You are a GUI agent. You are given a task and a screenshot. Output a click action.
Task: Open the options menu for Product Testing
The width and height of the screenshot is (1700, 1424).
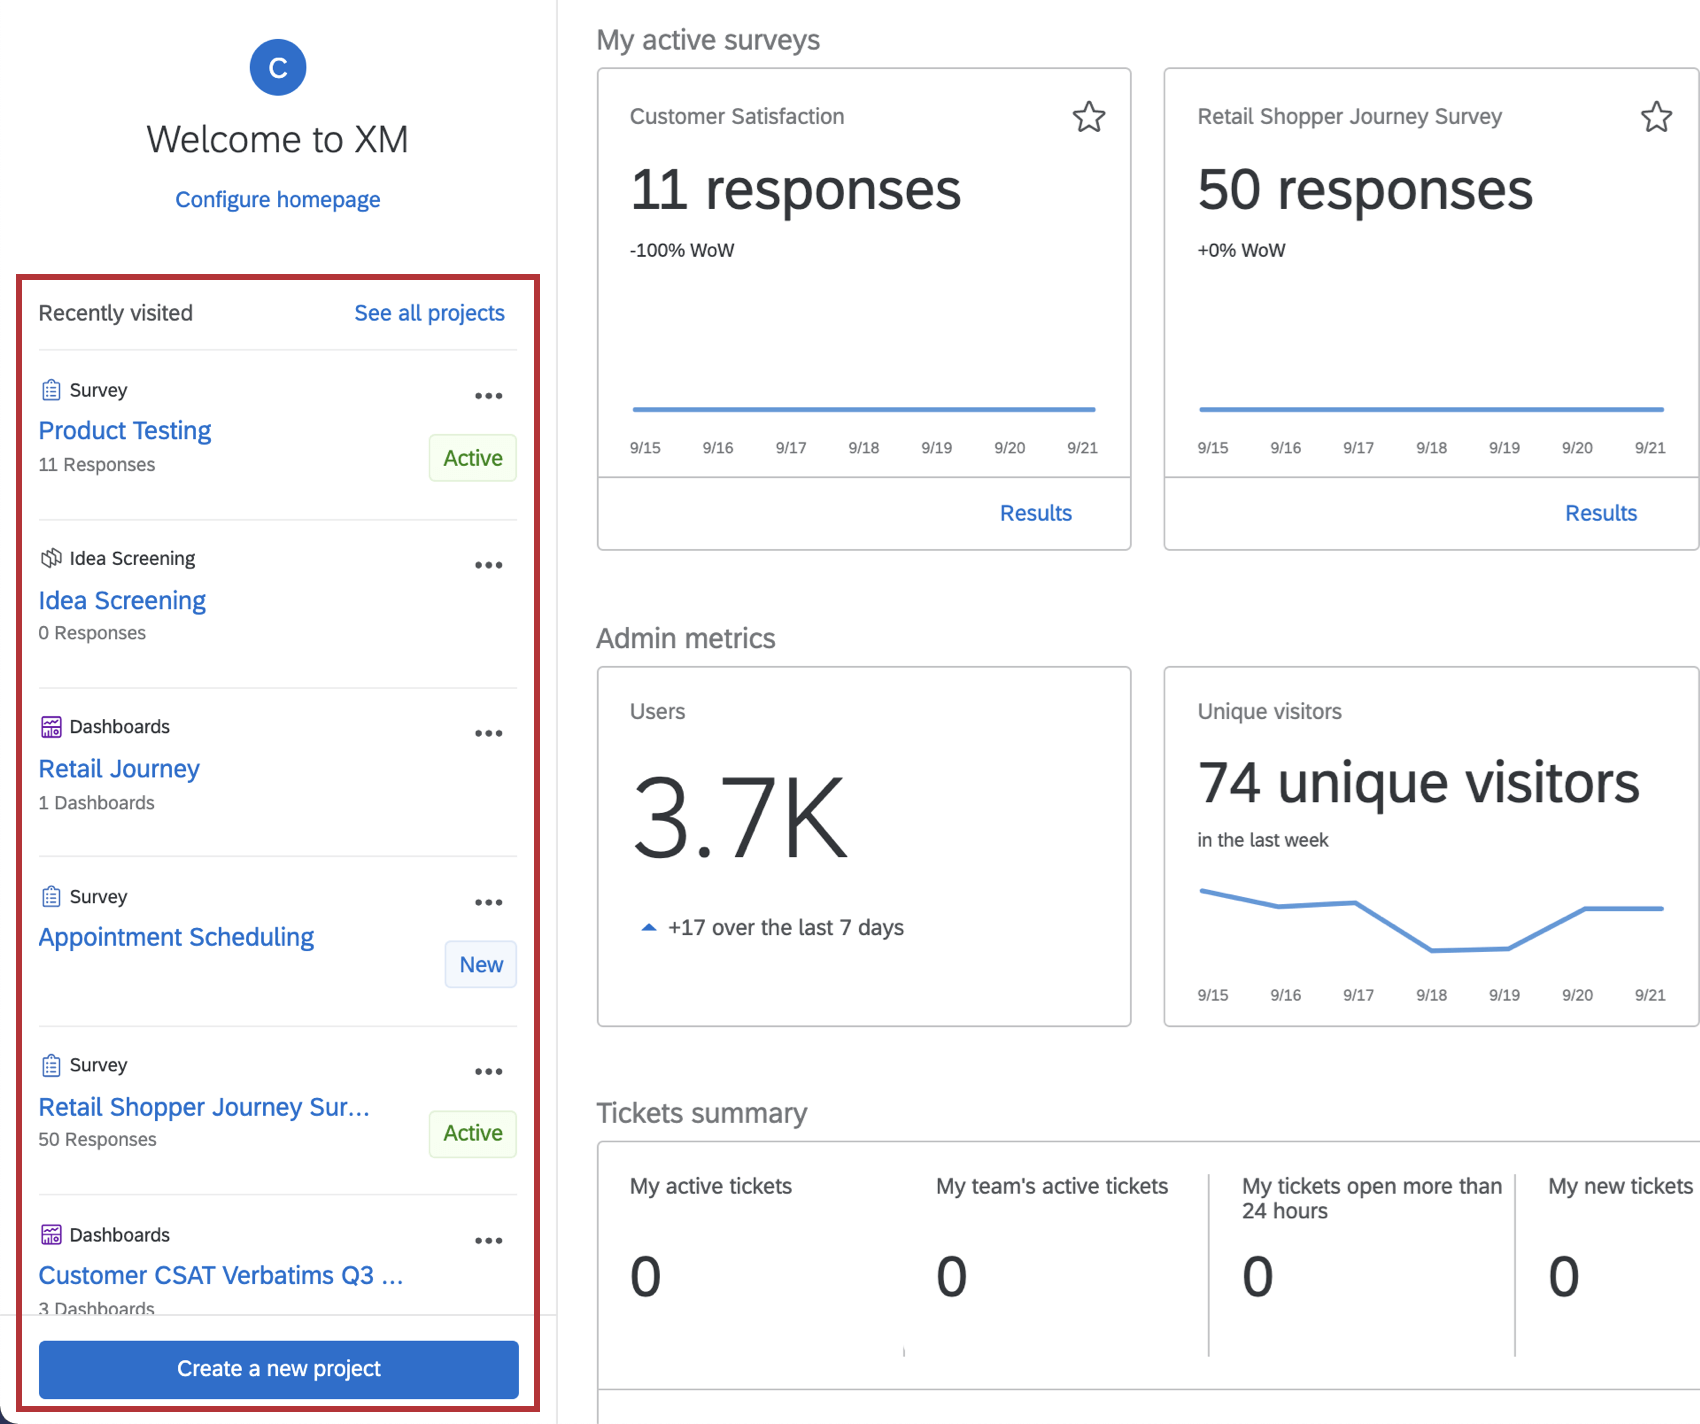pyautogui.click(x=489, y=395)
